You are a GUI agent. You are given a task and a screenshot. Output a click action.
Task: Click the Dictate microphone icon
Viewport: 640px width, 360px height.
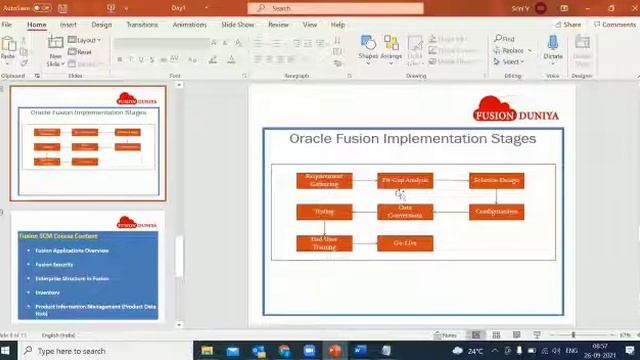[553, 43]
